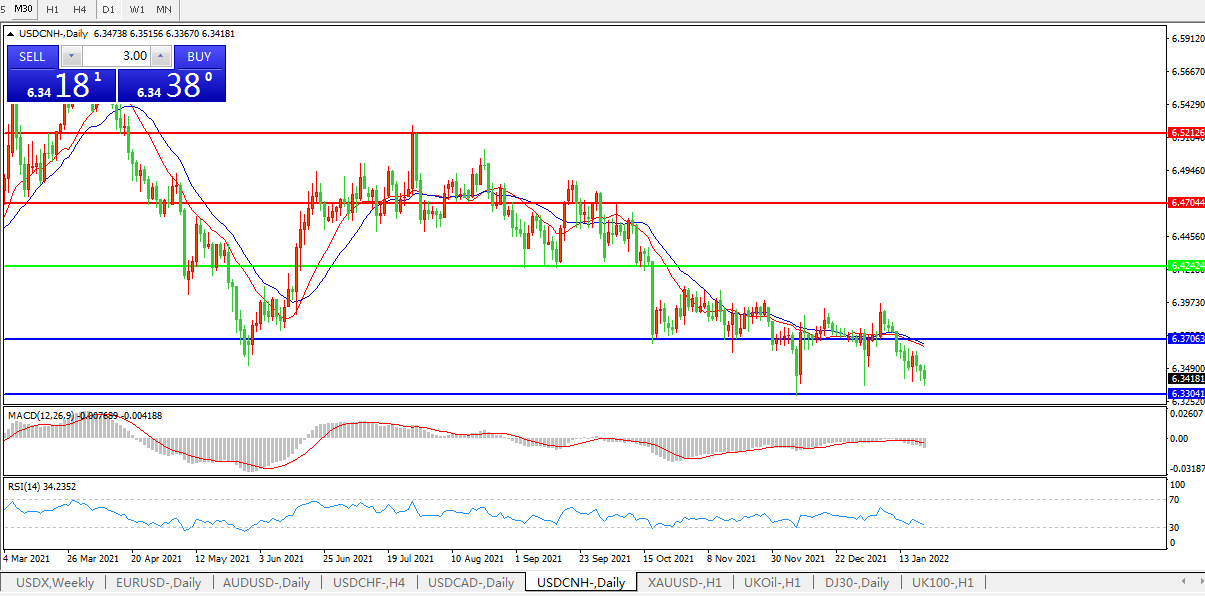The width and height of the screenshot is (1205, 596).
Task: Open the USDX,Weekly chart tab
Action: [x=55, y=582]
